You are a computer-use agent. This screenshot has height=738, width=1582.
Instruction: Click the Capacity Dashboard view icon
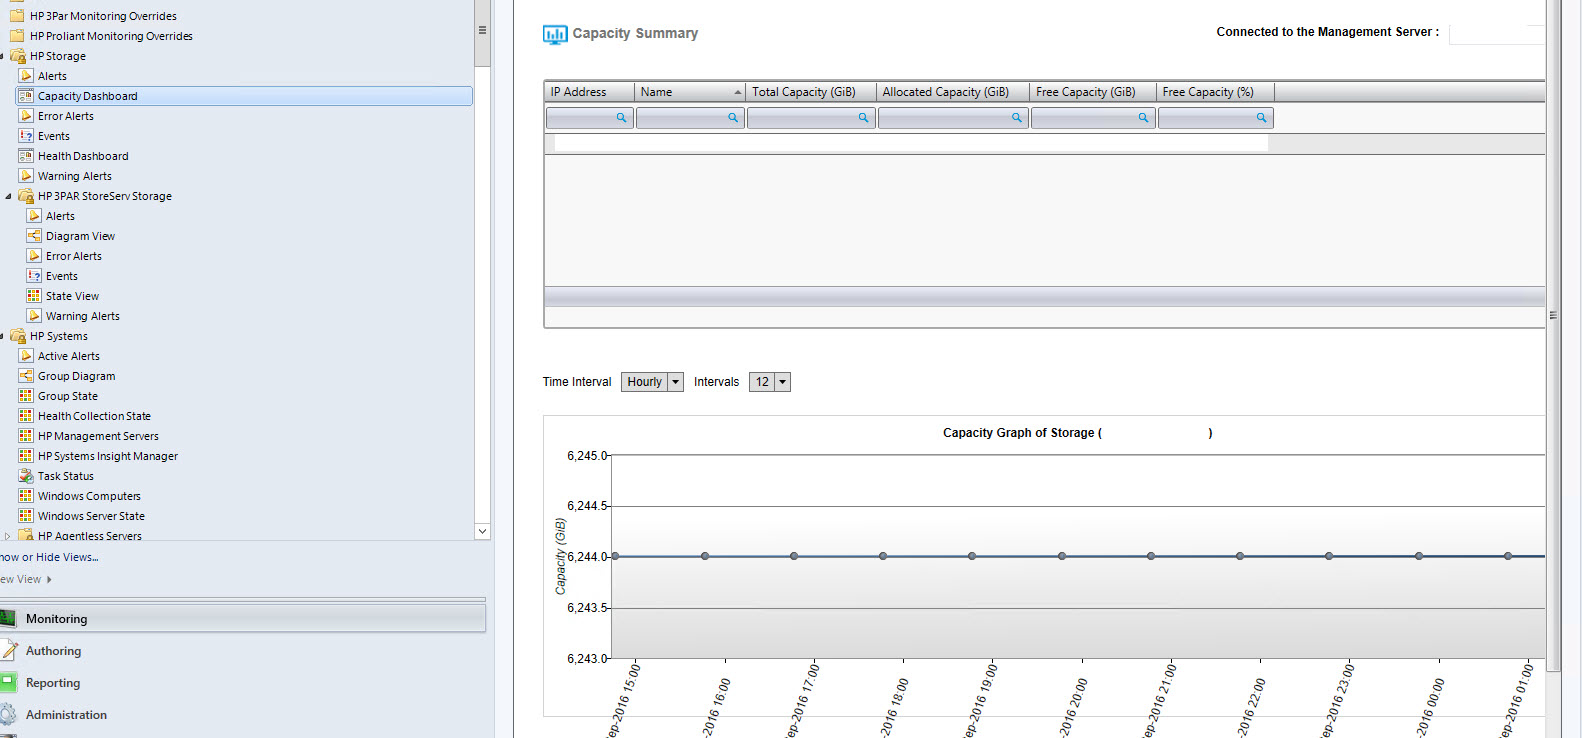click(x=26, y=96)
